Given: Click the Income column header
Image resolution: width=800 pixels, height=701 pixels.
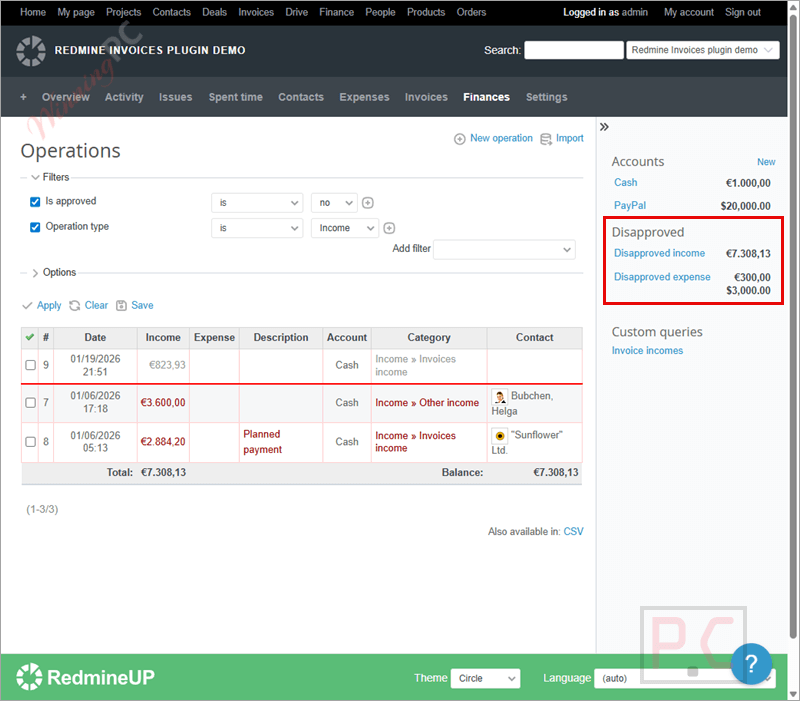Looking at the screenshot, I should (x=163, y=338).
